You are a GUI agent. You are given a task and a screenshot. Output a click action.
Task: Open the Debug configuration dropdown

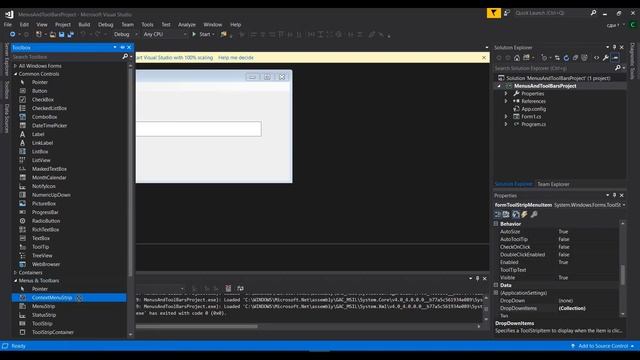pos(125,35)
